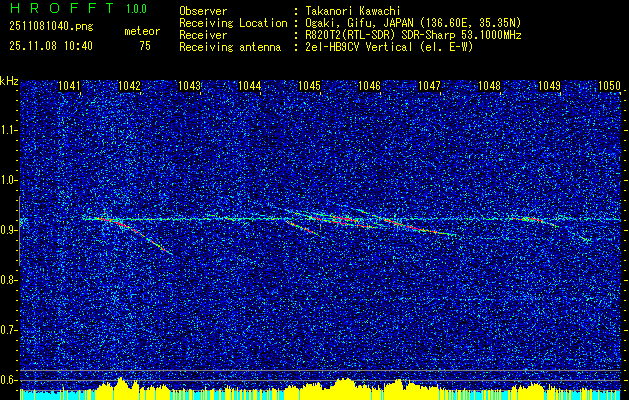Screen dimensions: 629x400
Task: Click time marker 1049
Action: 550,86
